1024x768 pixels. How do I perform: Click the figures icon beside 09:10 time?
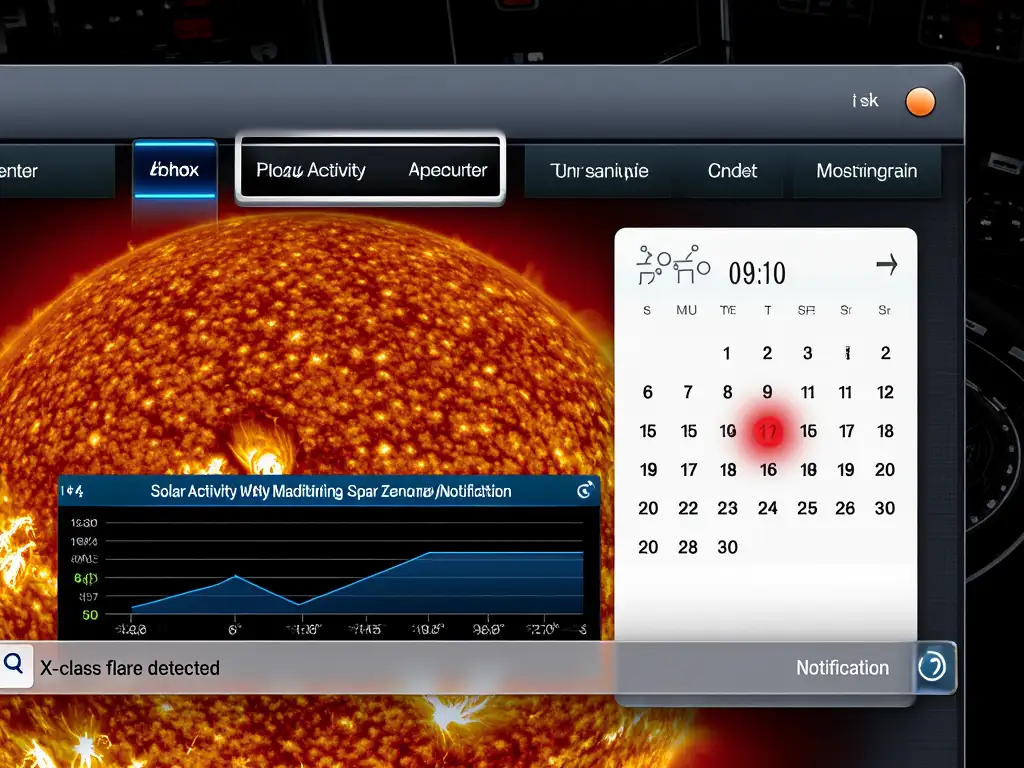(673, 265)
